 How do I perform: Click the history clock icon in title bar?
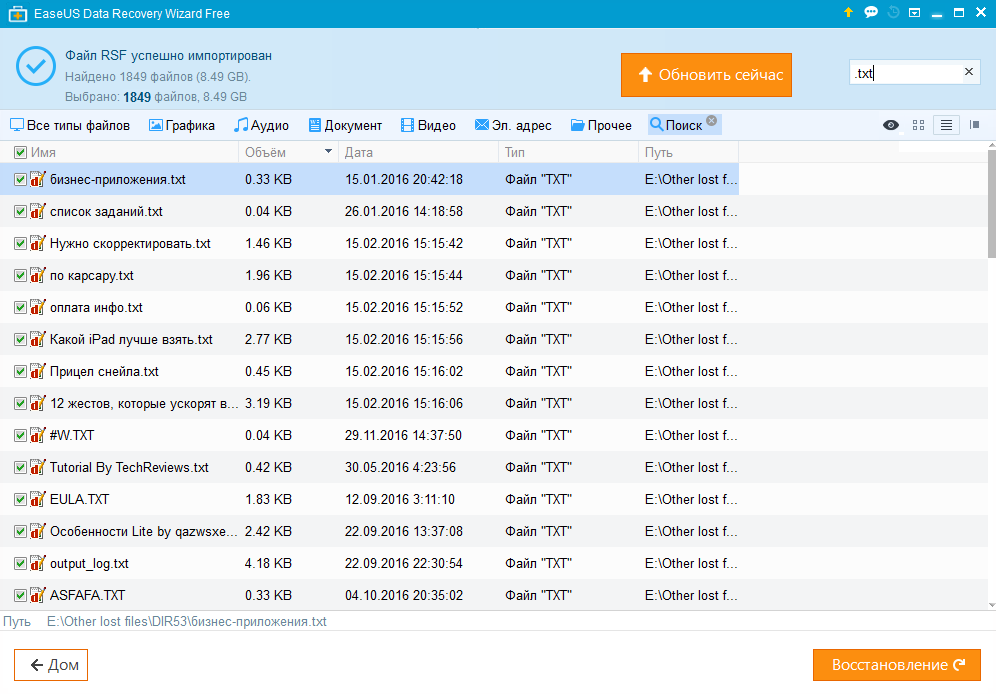click(893, 12)
